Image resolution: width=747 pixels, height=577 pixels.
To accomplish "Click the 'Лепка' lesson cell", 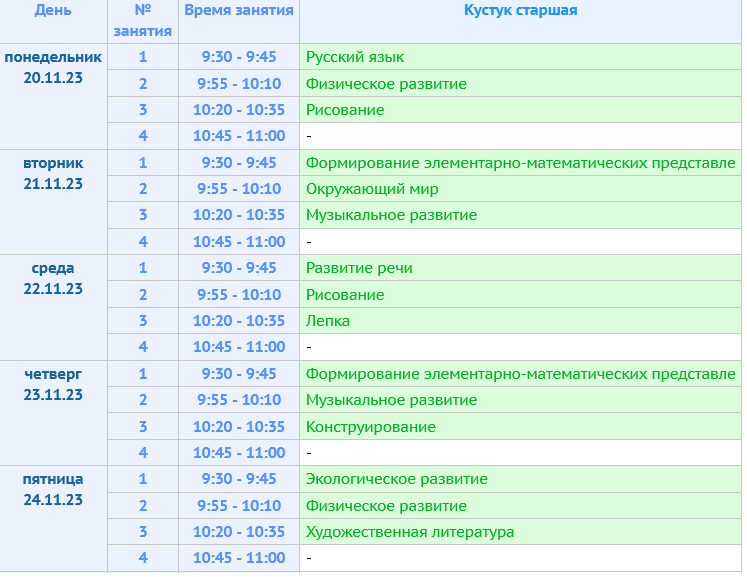I will tap(328, 321).
